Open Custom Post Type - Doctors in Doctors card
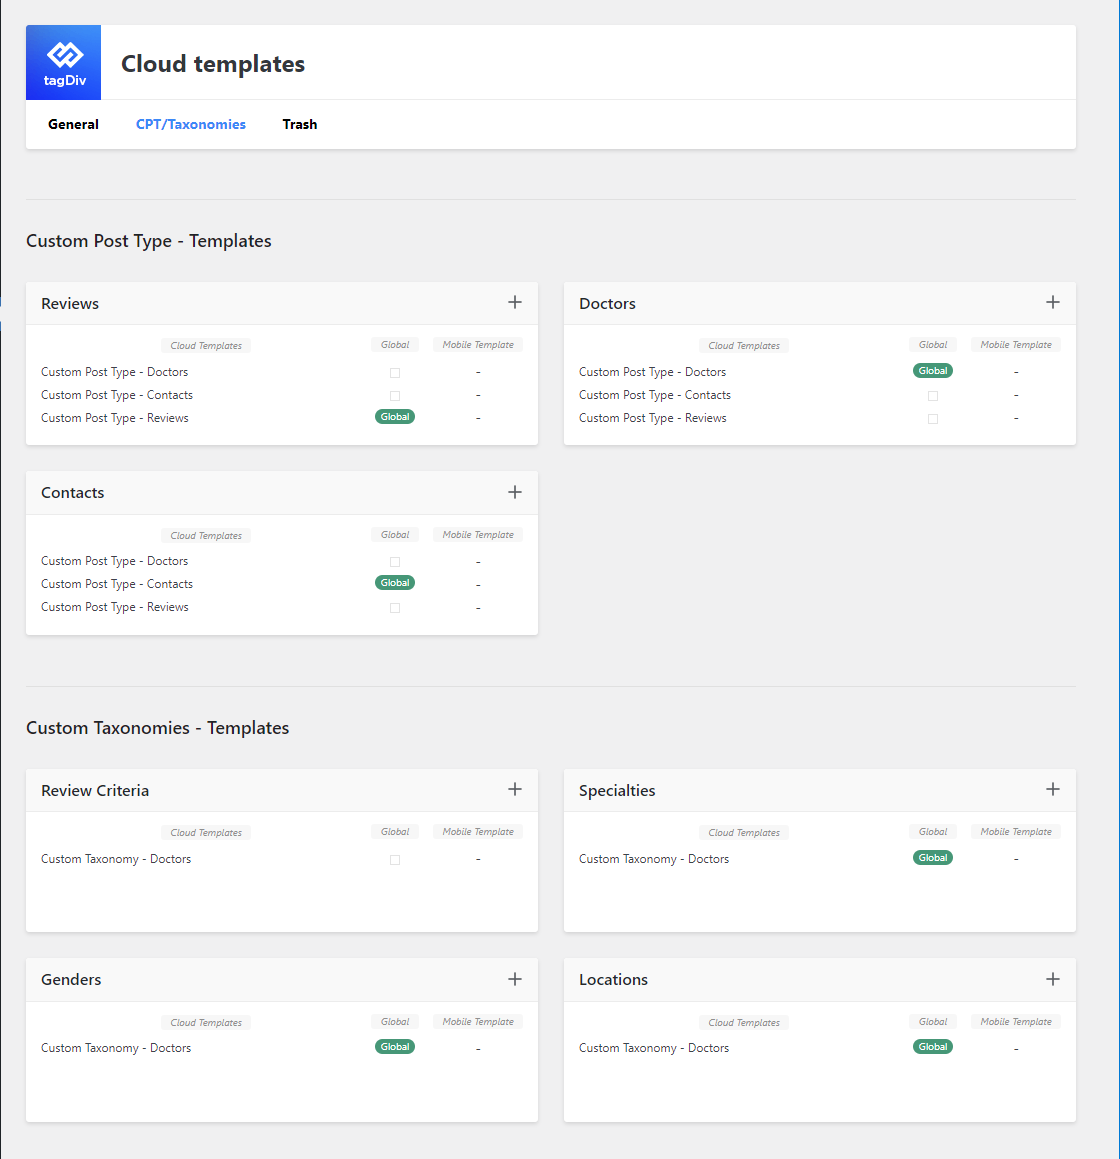The width and height of the screenshot is (1120, 1159). (652, 372)
